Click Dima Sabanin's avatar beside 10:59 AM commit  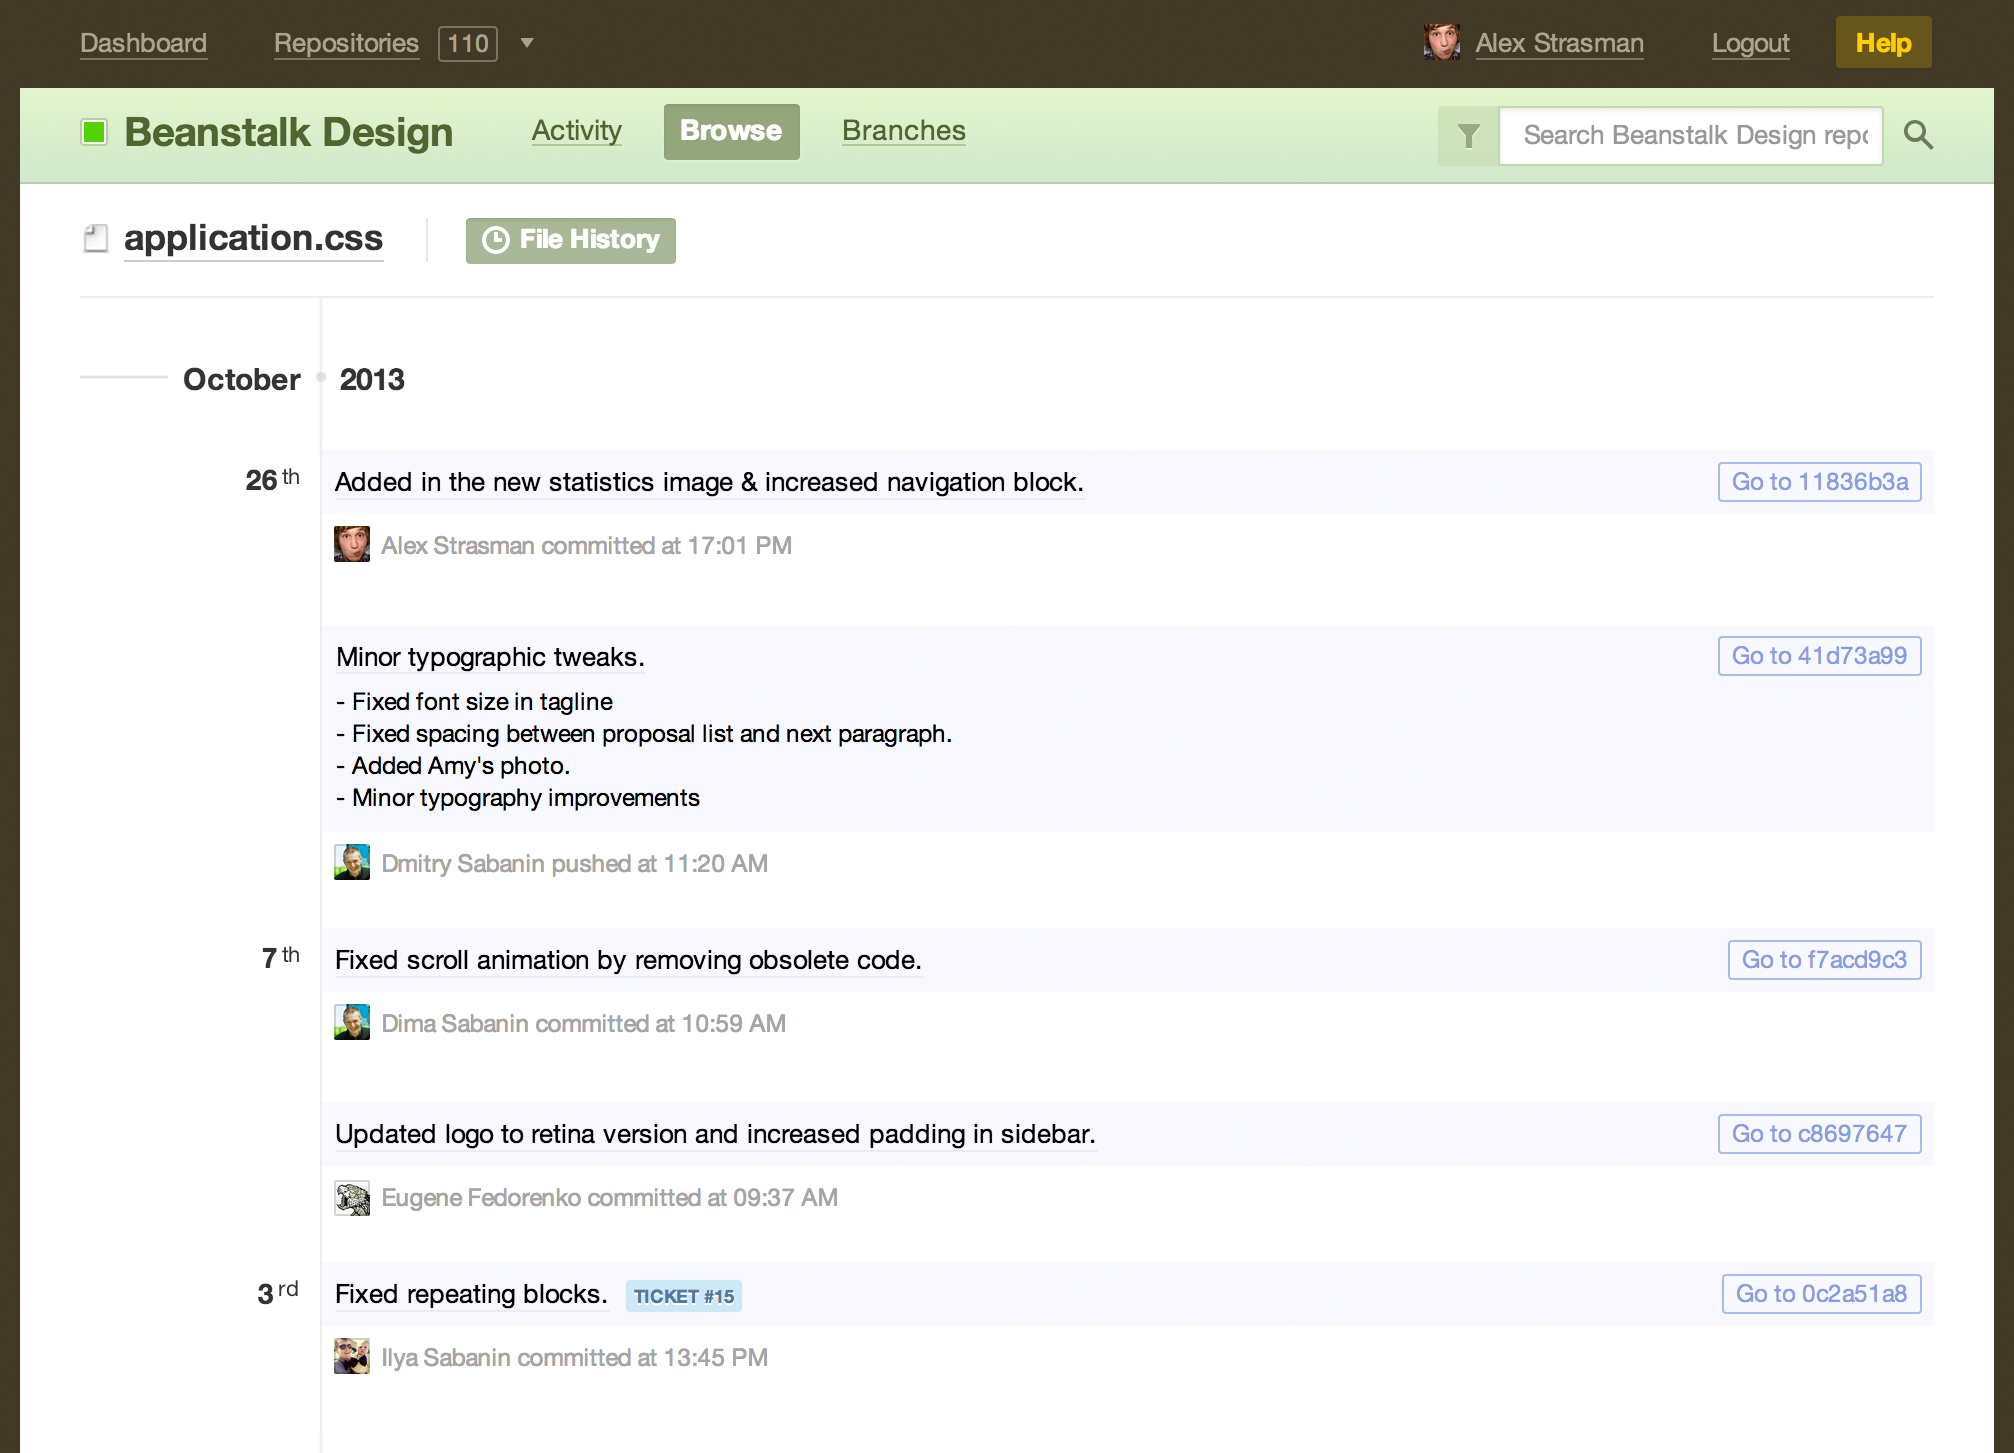pyautogui.click(x=352, y=1023)
